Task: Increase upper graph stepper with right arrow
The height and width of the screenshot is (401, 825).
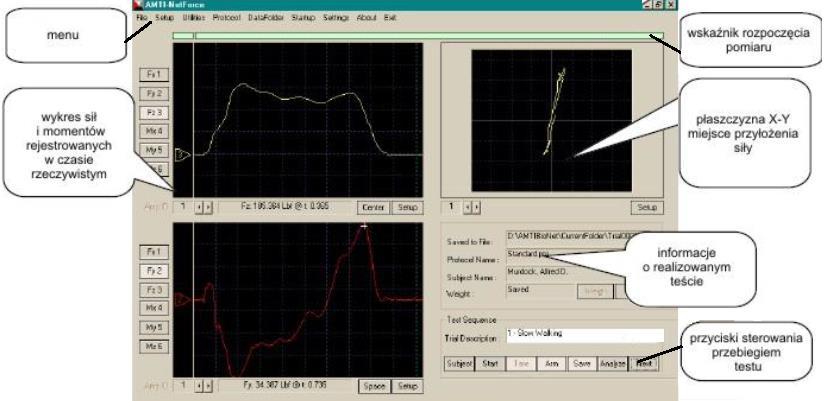Action: point(208,207)
